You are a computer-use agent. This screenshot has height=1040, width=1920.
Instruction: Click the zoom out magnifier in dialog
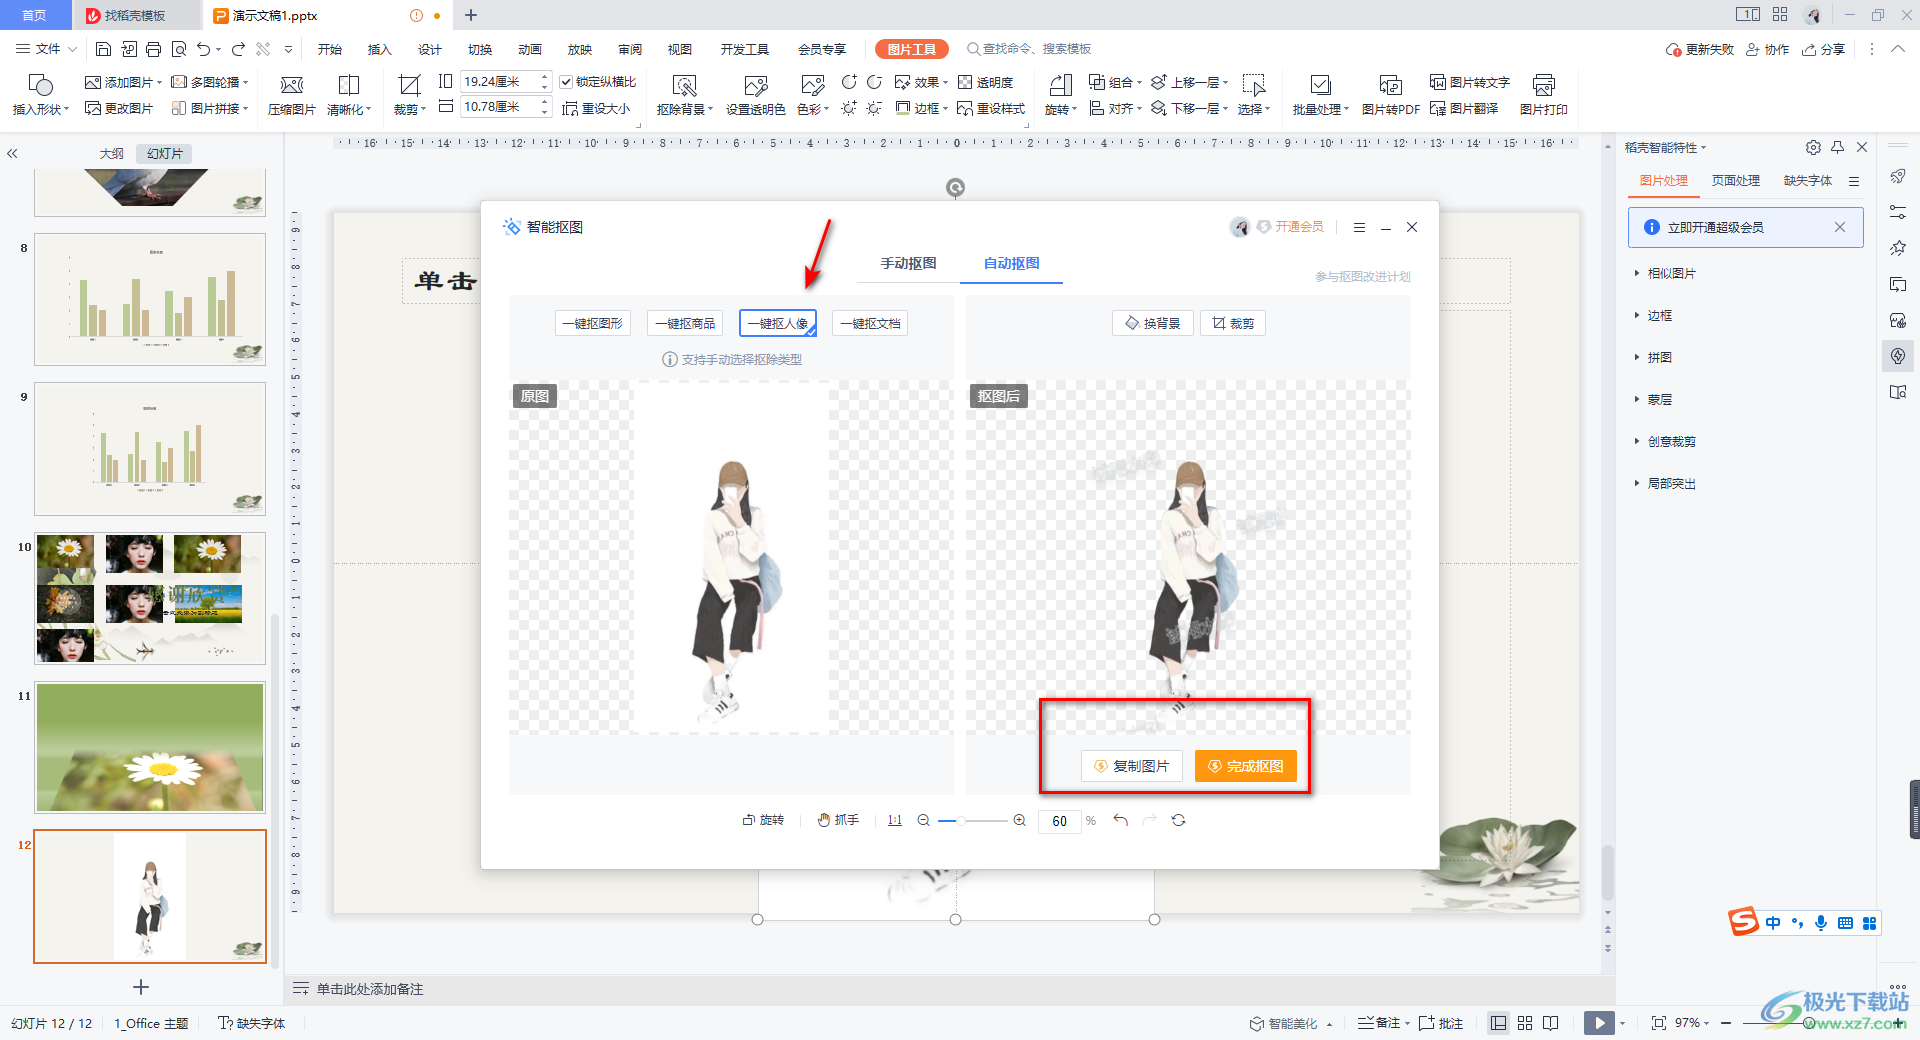coord(923,820)
